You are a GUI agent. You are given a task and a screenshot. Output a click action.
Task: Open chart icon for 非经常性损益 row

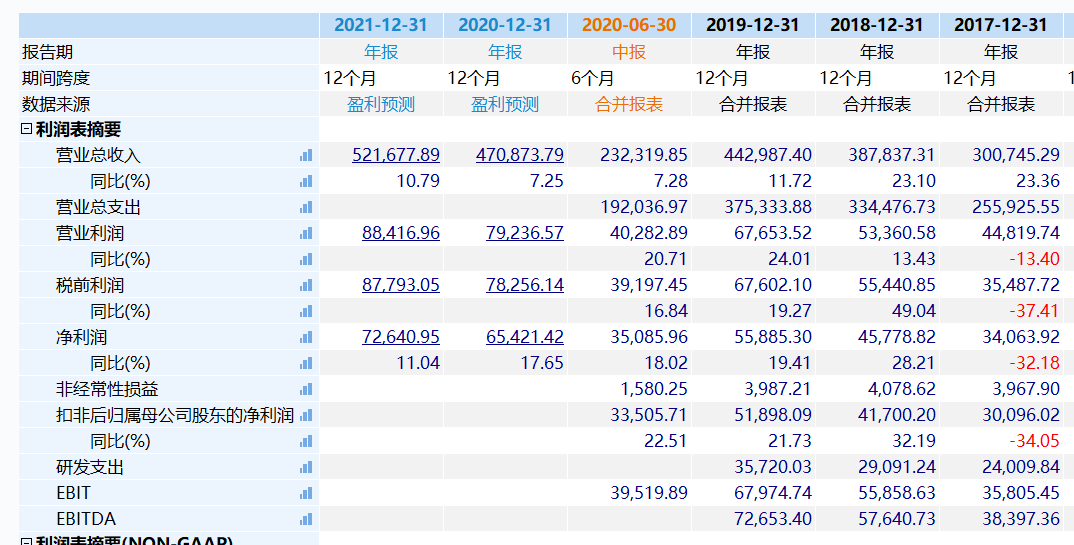click(306, 390)
